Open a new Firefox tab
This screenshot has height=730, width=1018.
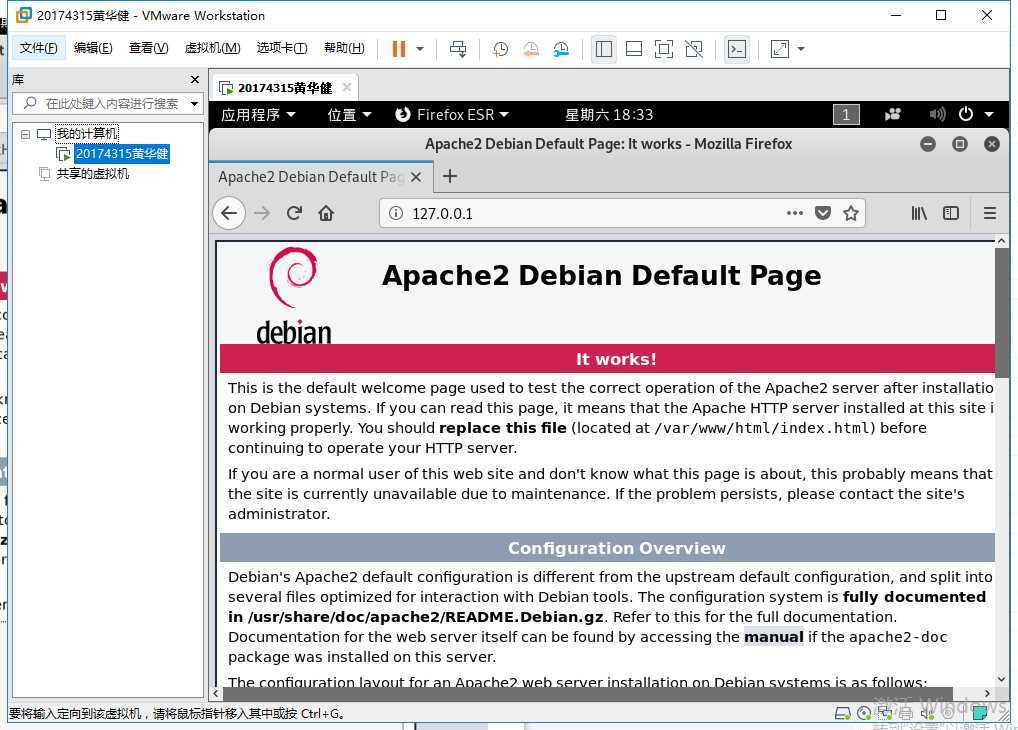(x=450, y=176)
